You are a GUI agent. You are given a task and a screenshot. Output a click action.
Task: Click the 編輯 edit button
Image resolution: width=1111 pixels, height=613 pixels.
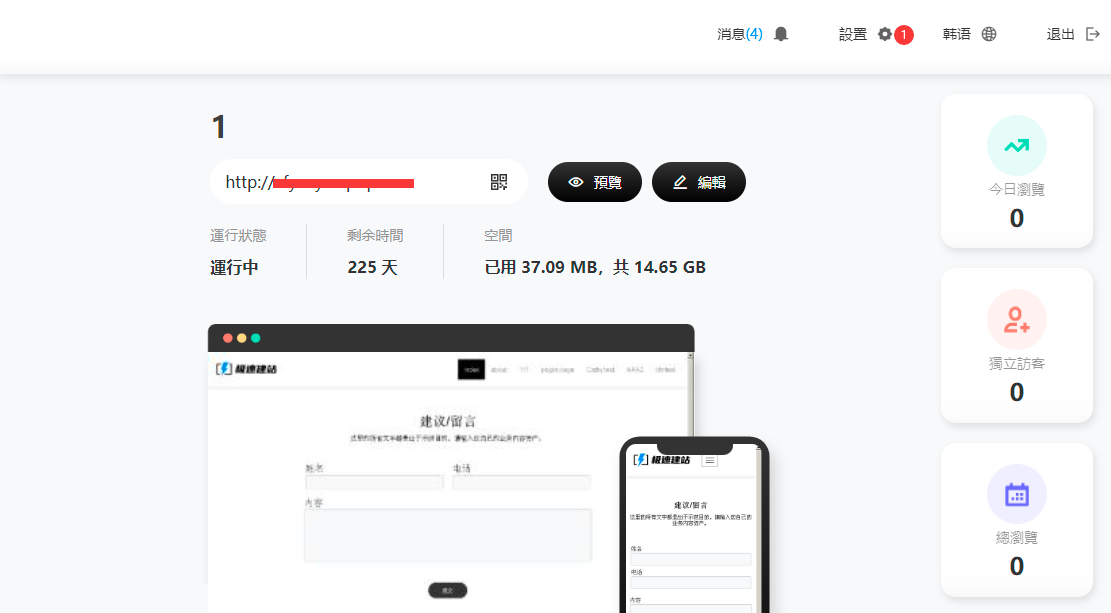699,182
